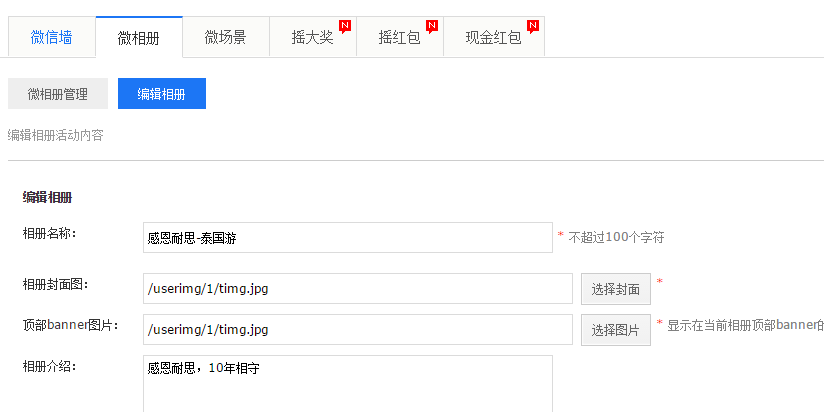Click the 顶部banner图片 path input

pyautogui.click(x=357, y=329)
